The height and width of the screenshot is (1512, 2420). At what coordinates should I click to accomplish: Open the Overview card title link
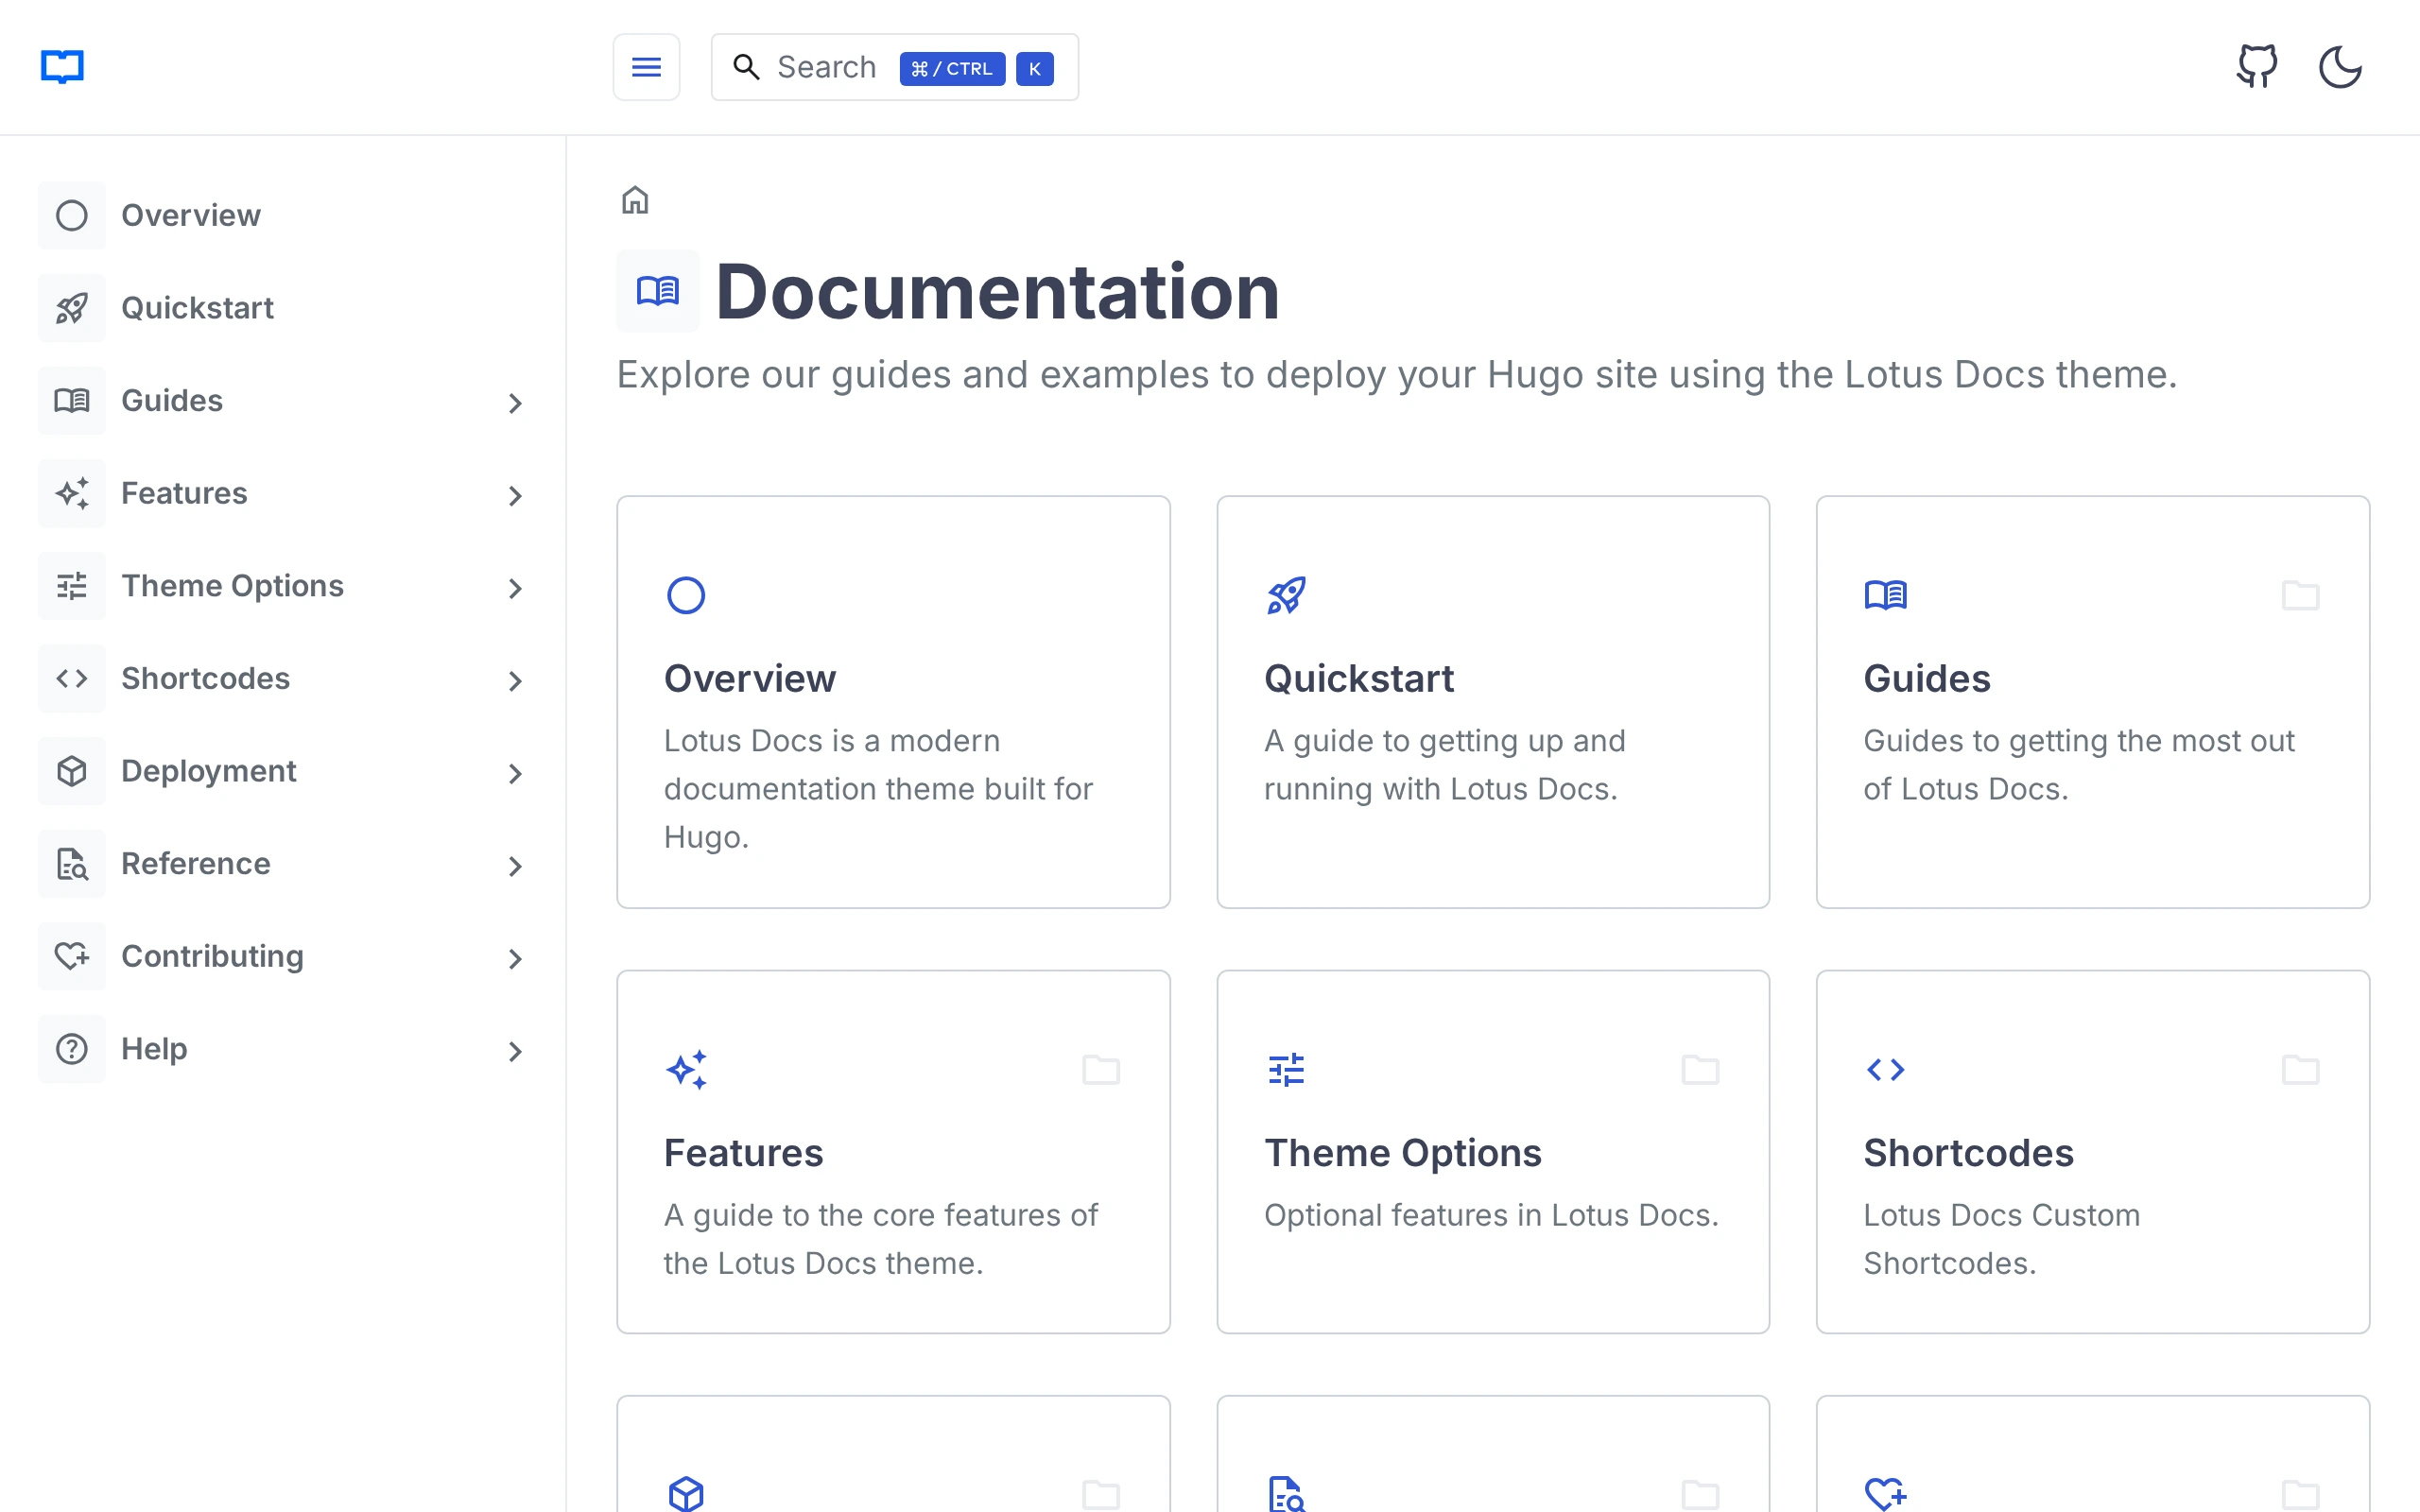click(749, 678)
